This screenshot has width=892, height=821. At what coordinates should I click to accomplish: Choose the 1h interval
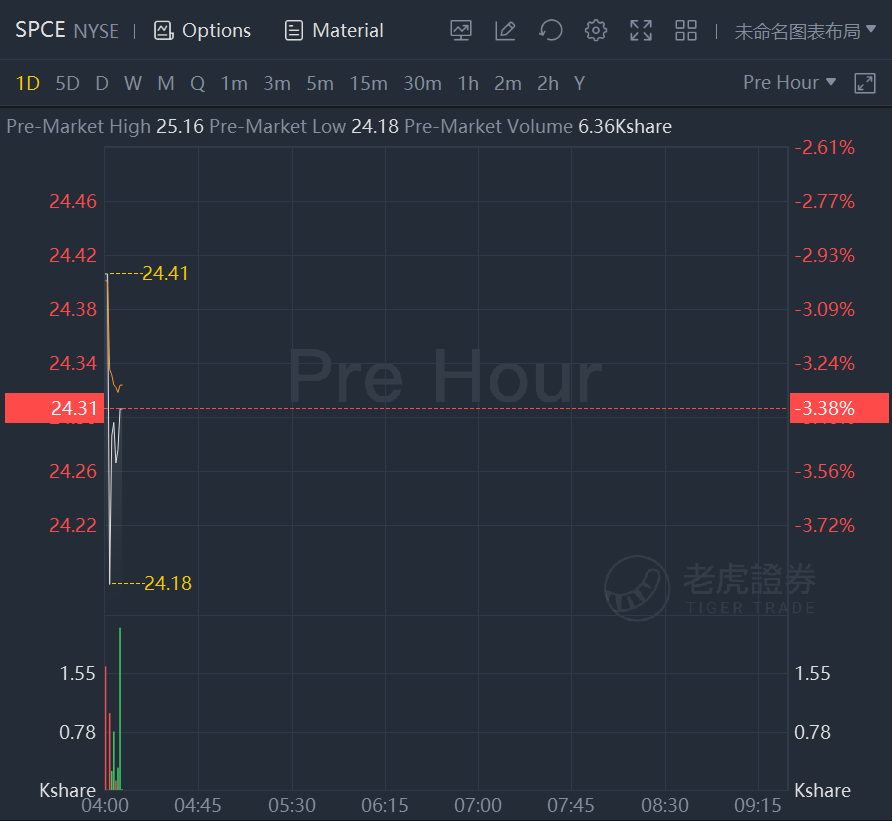tap(468, 84)
